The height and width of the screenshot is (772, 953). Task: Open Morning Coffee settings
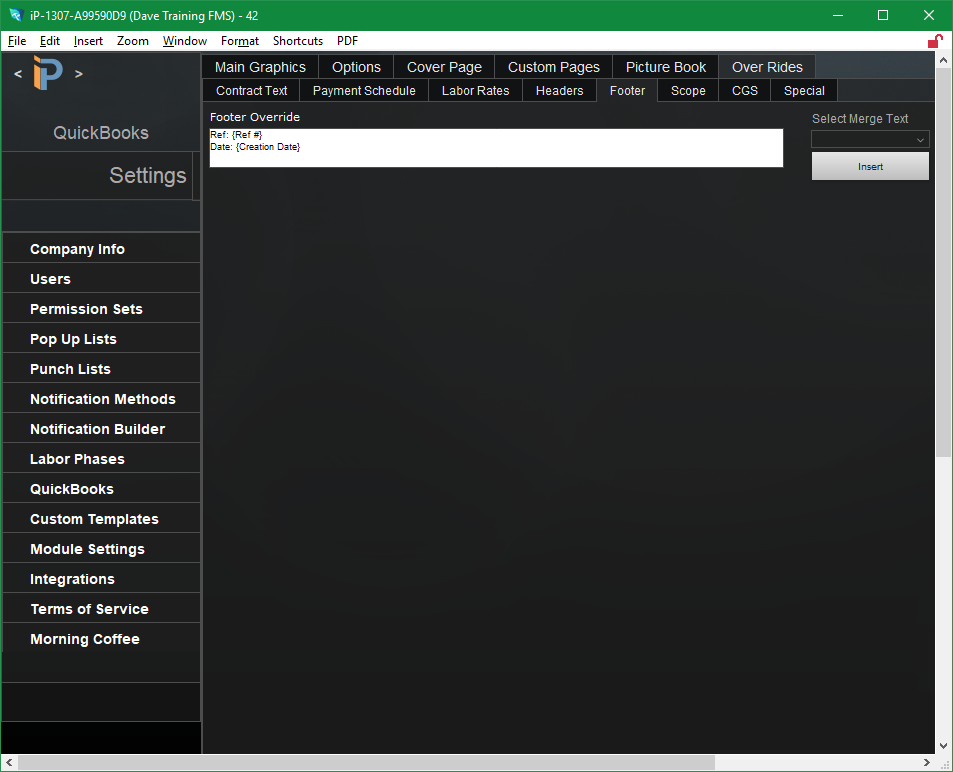(84, 639)
